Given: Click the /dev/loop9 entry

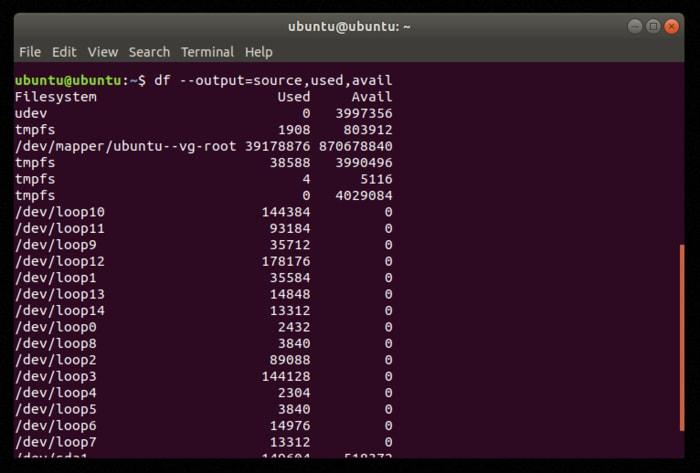Looking at the screenshot, I should click(55, 245).
